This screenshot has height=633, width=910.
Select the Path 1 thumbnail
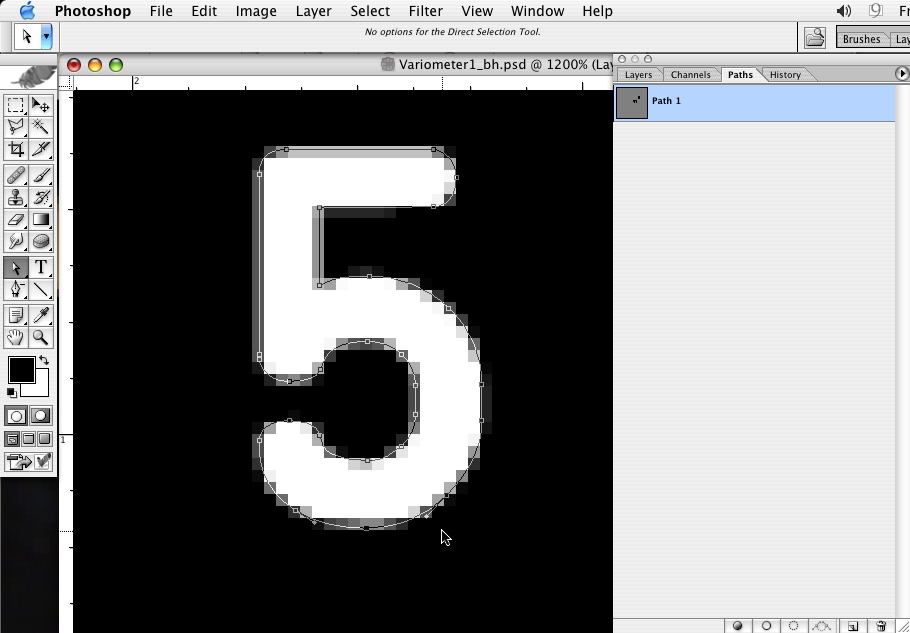632,102
